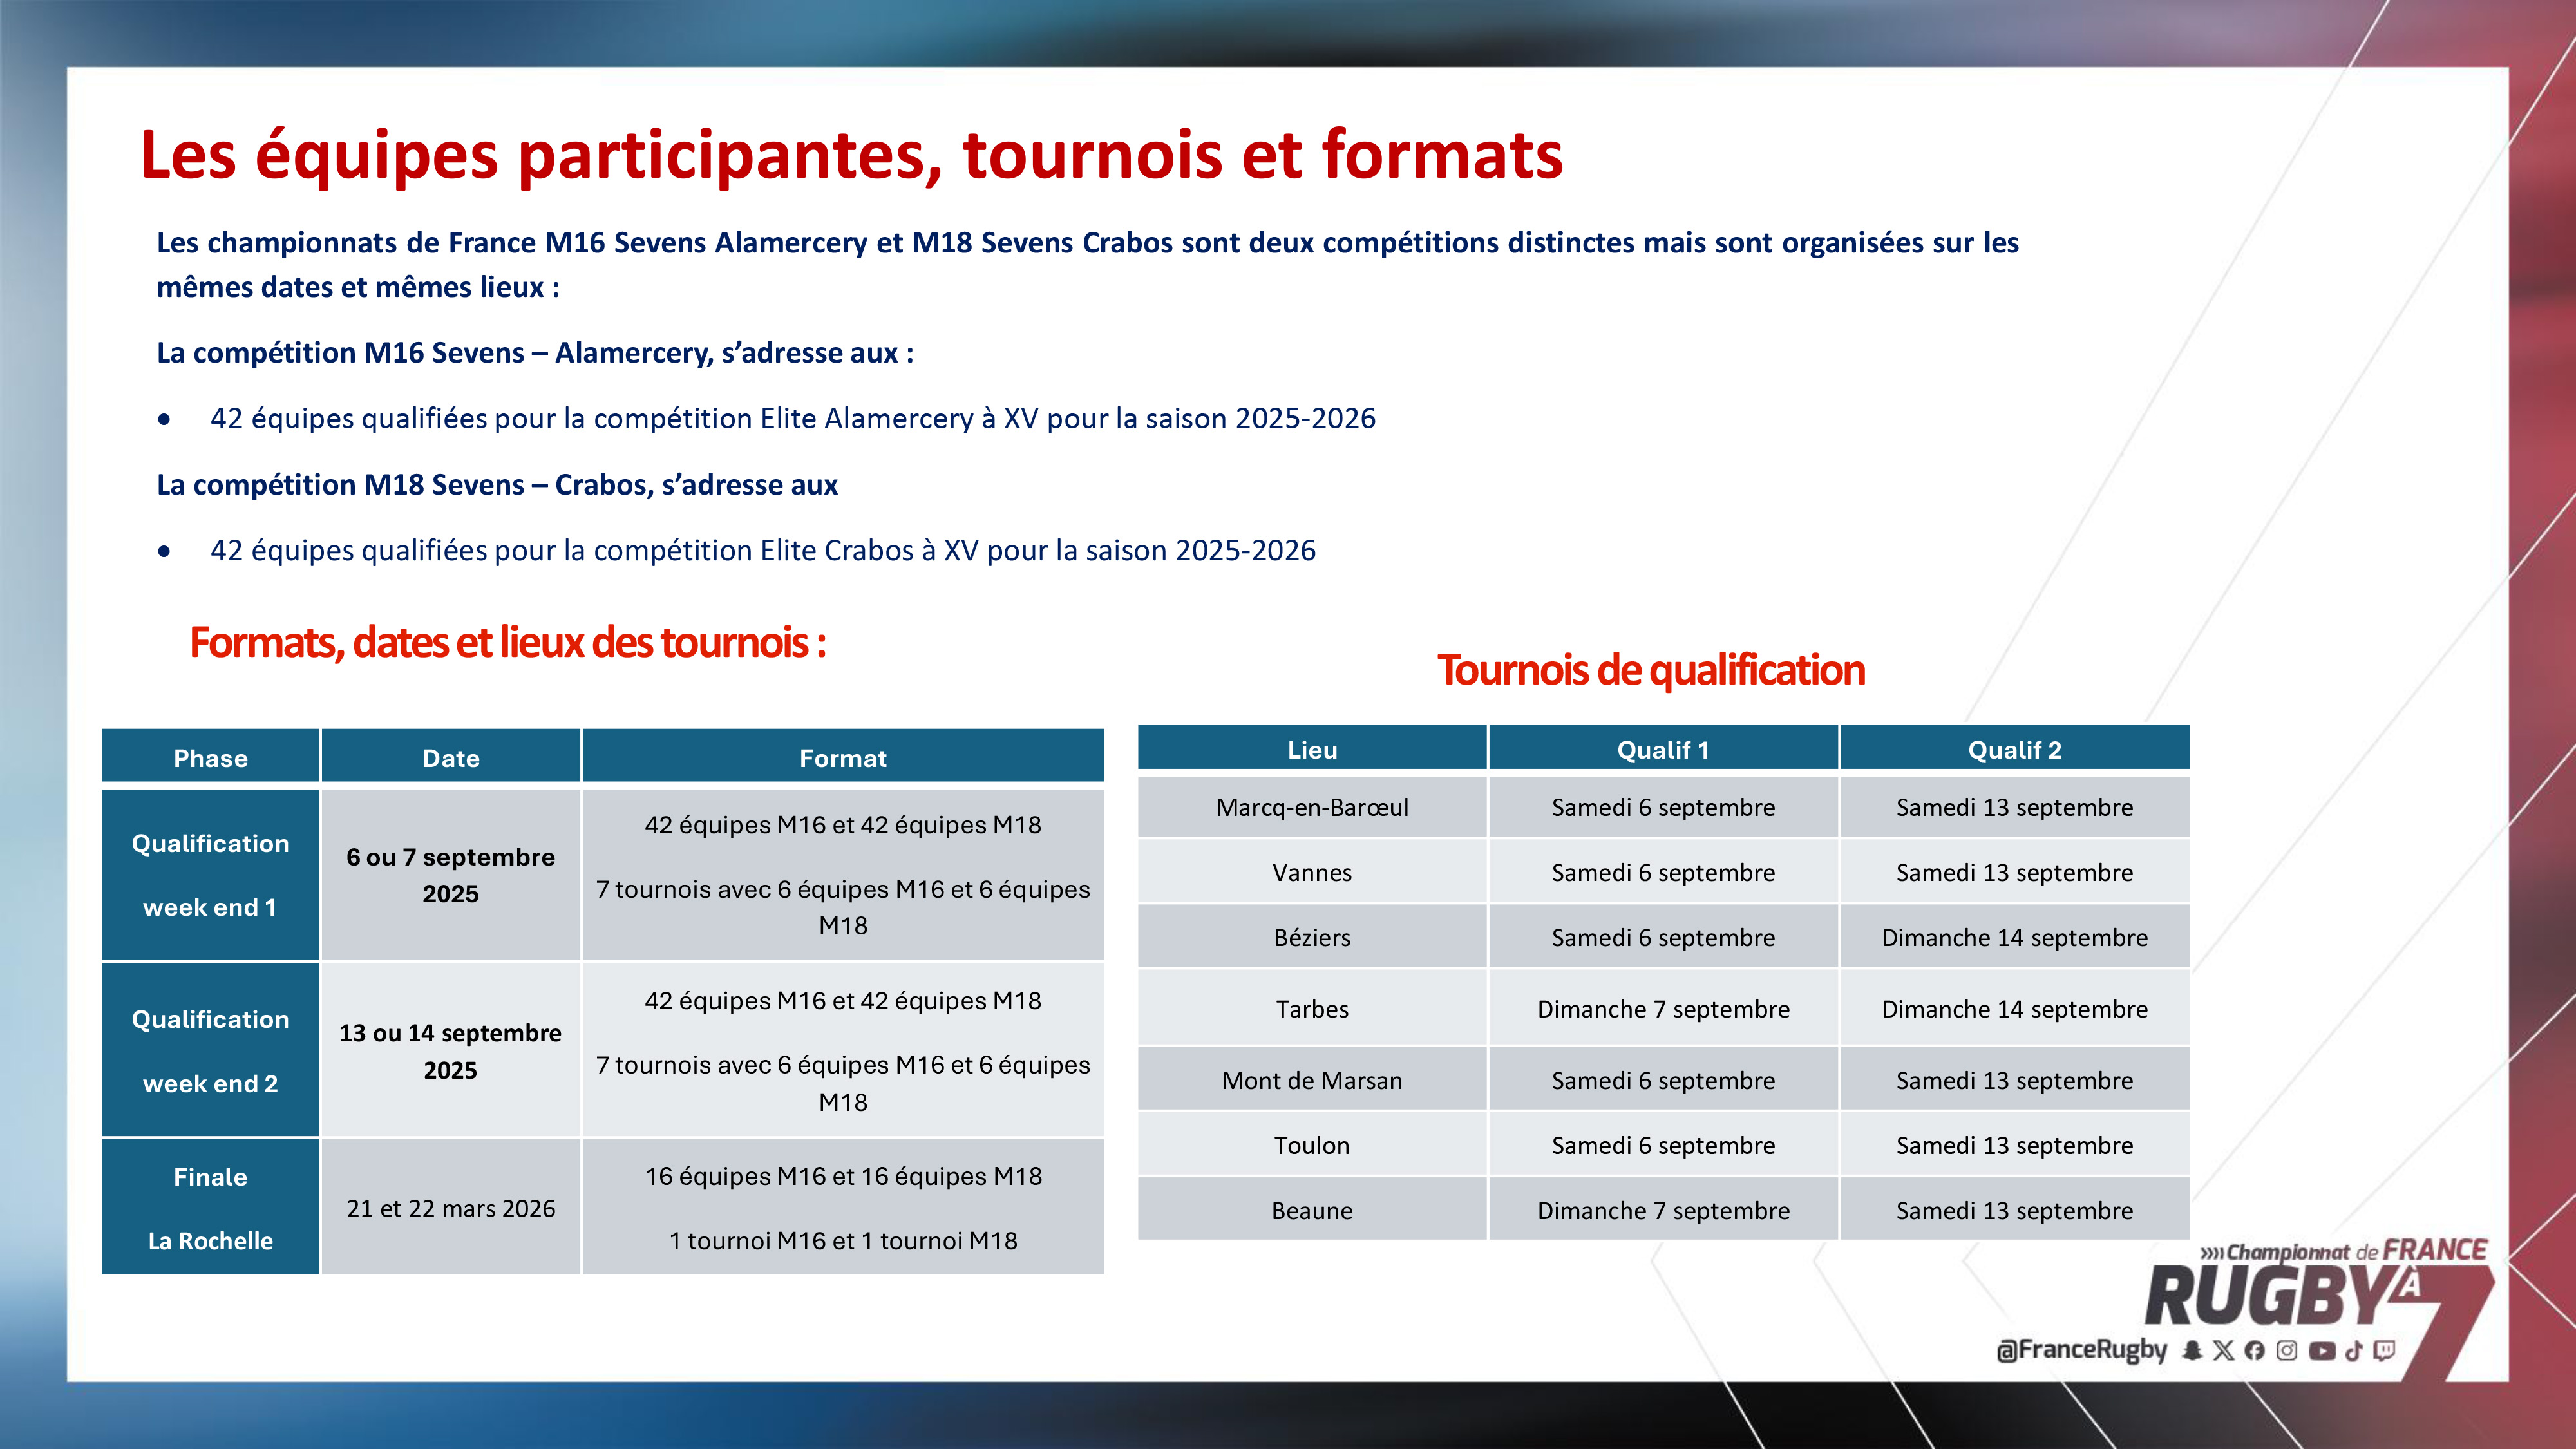Select 'La compétition M16 Sevens – Alamercery' line

click(x=535, y=353)
